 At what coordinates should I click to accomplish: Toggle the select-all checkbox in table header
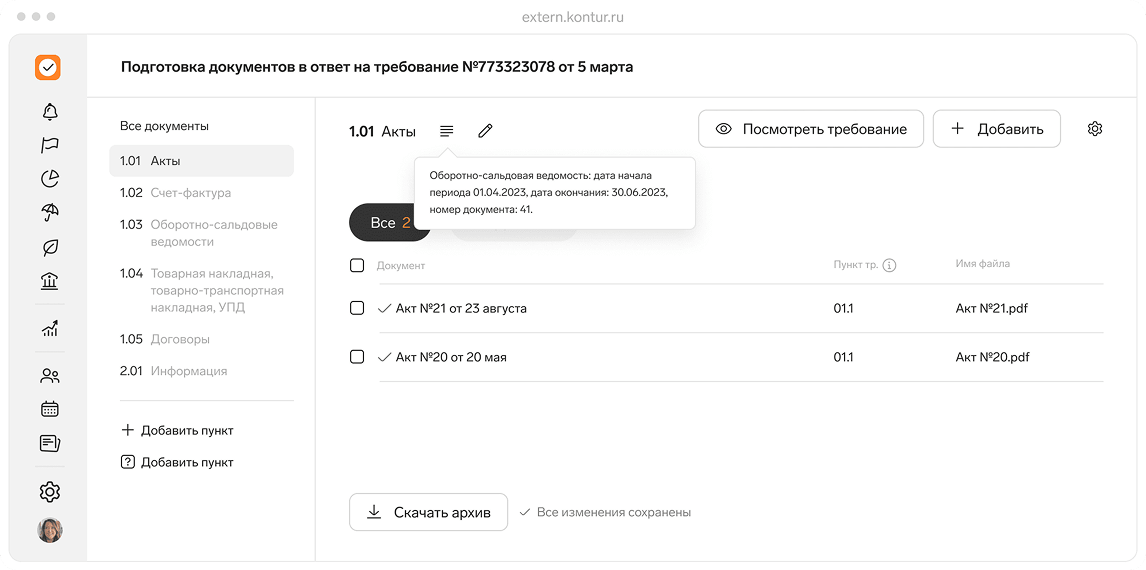357,265
